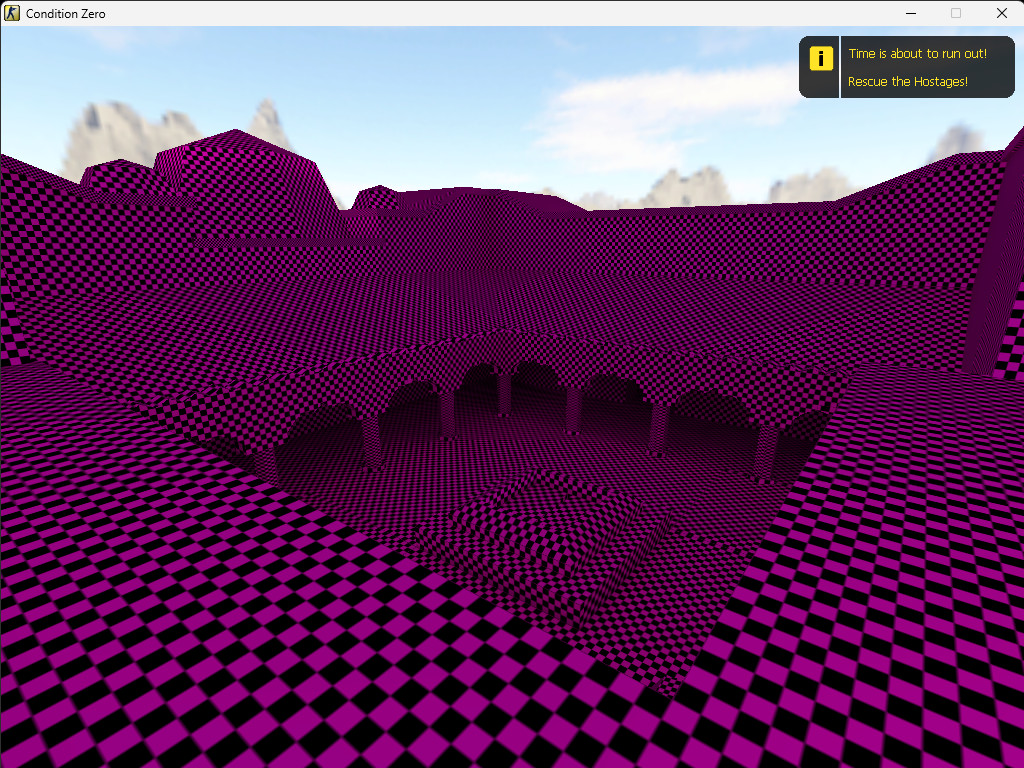Click the yellow info icon in the notification
1024x768 pixels.
820,58
